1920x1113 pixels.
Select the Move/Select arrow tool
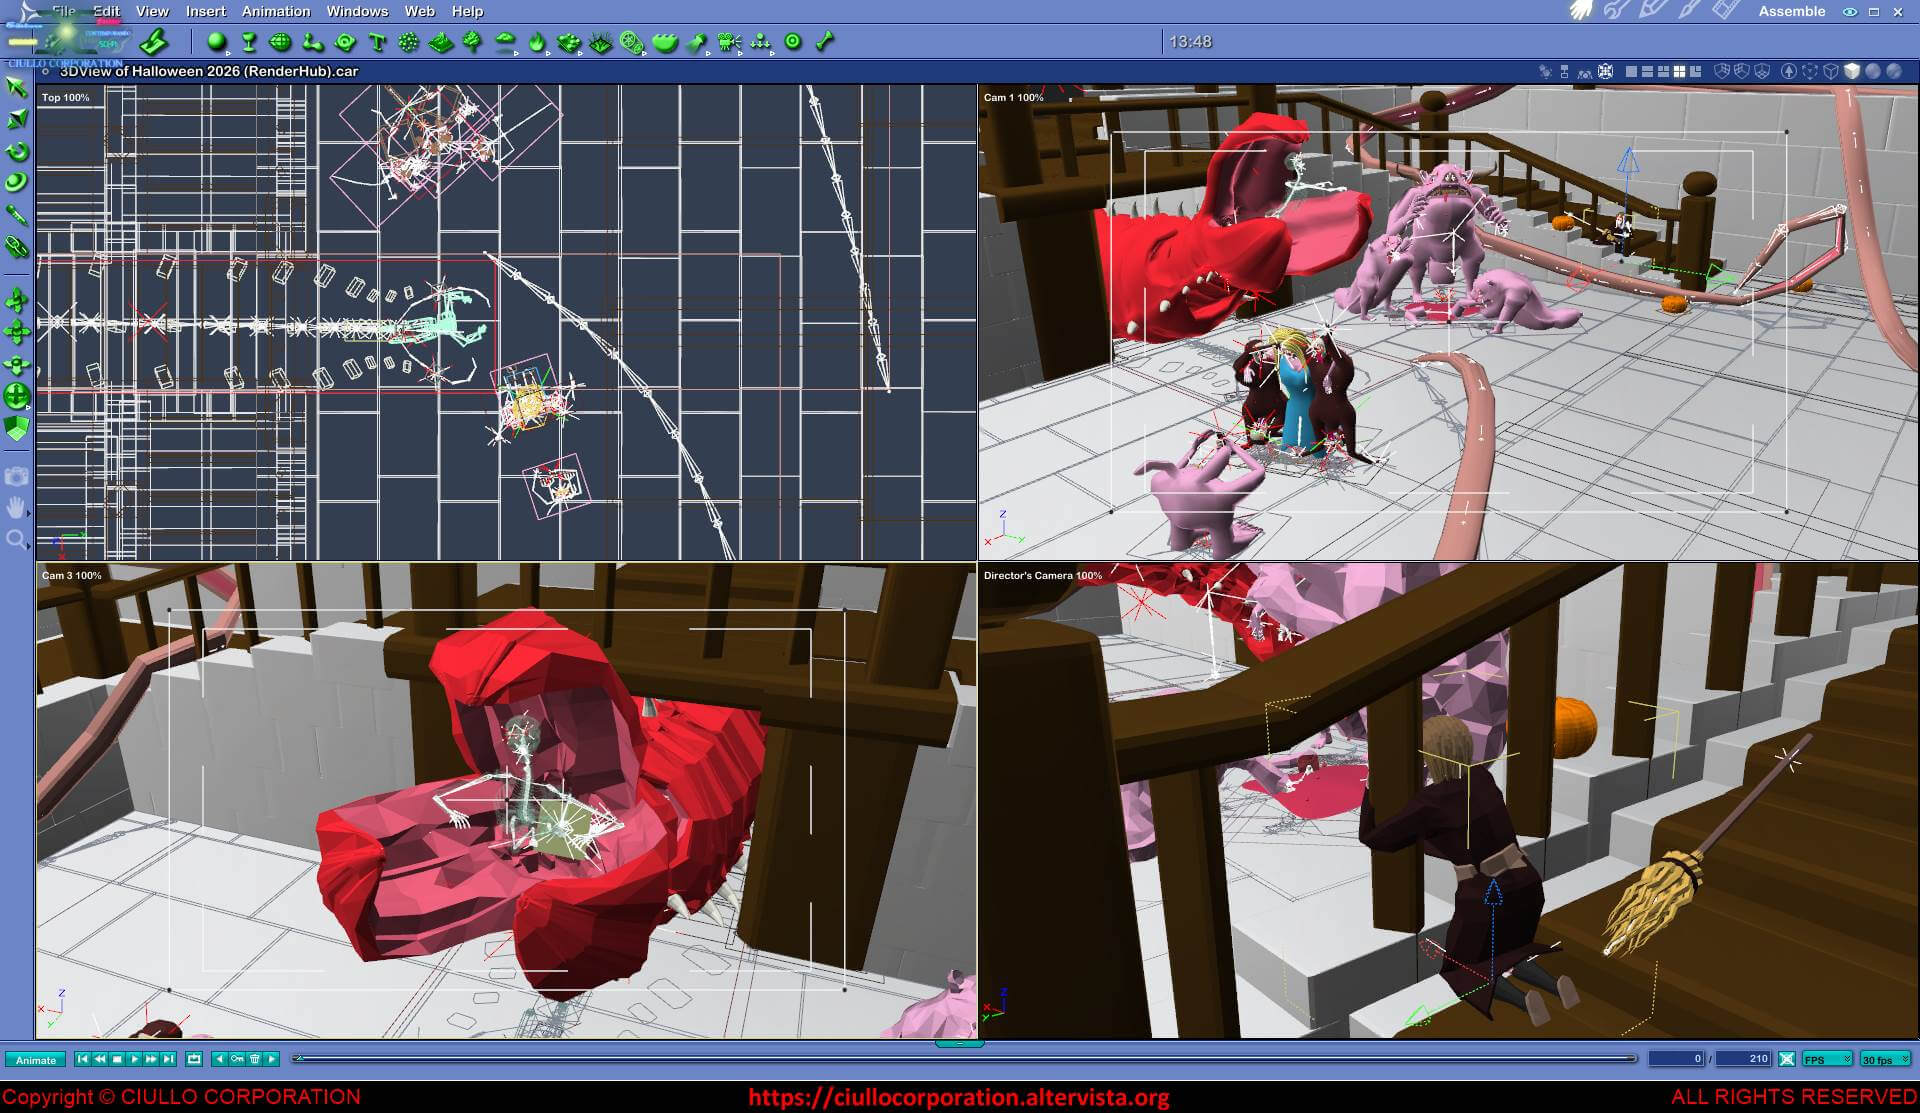click(17, 87)
